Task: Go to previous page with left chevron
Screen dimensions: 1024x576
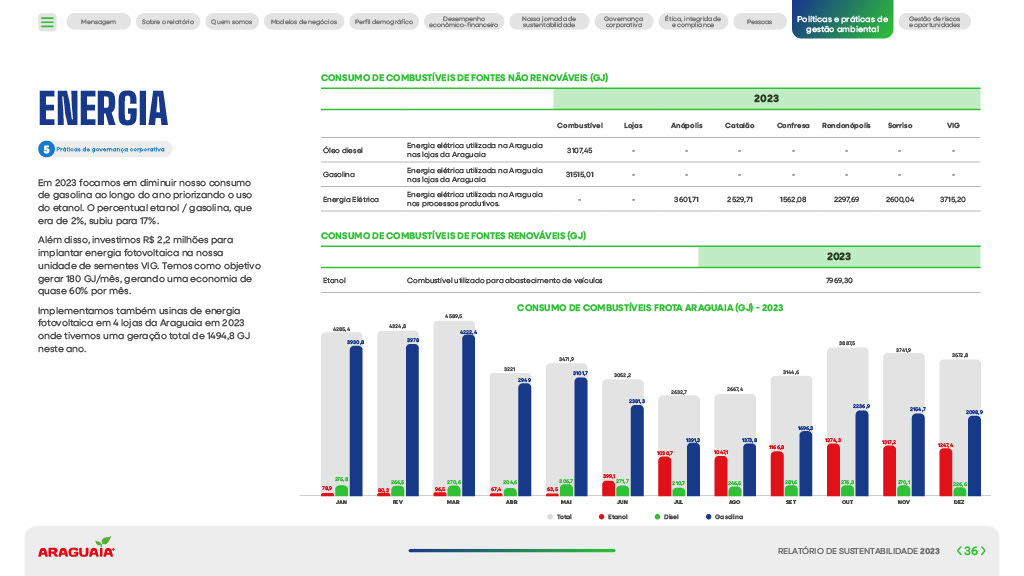Action: (959, 551)
